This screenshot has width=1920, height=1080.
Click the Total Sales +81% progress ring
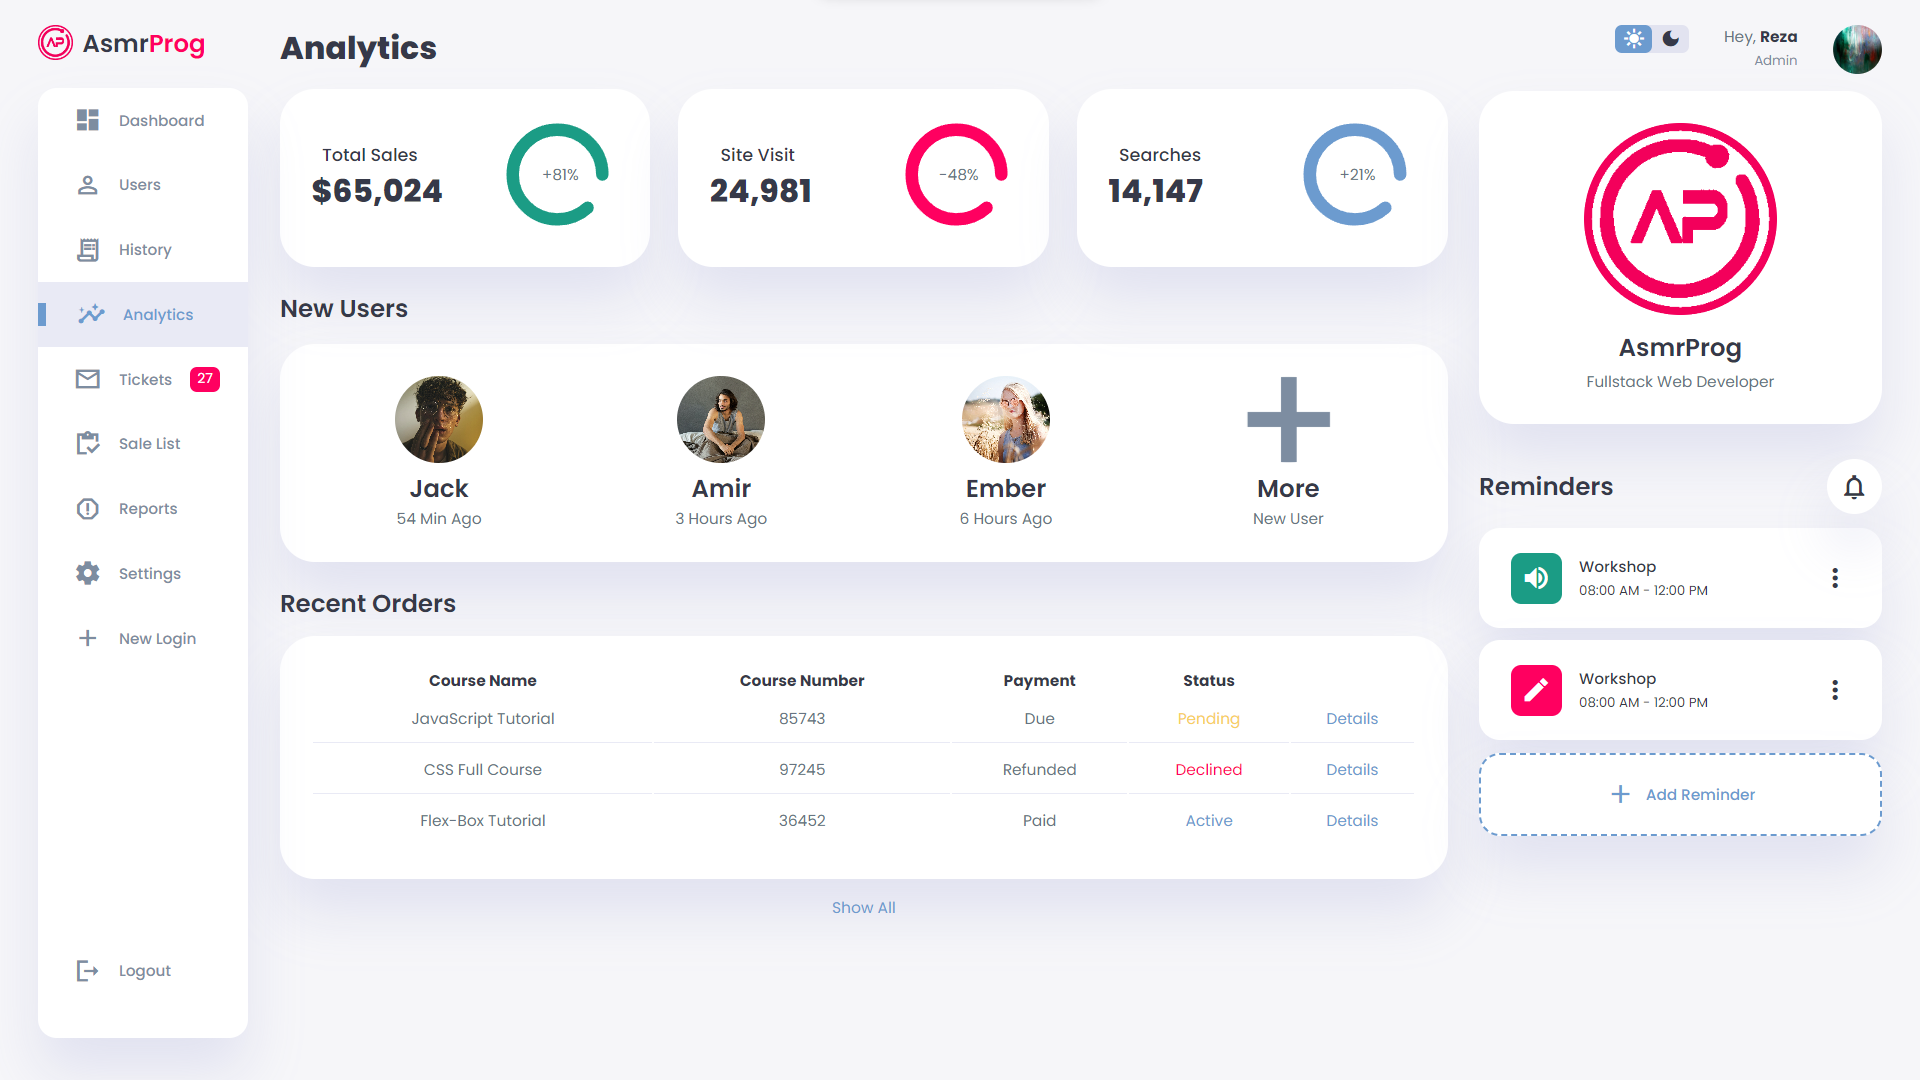point(558,175)
